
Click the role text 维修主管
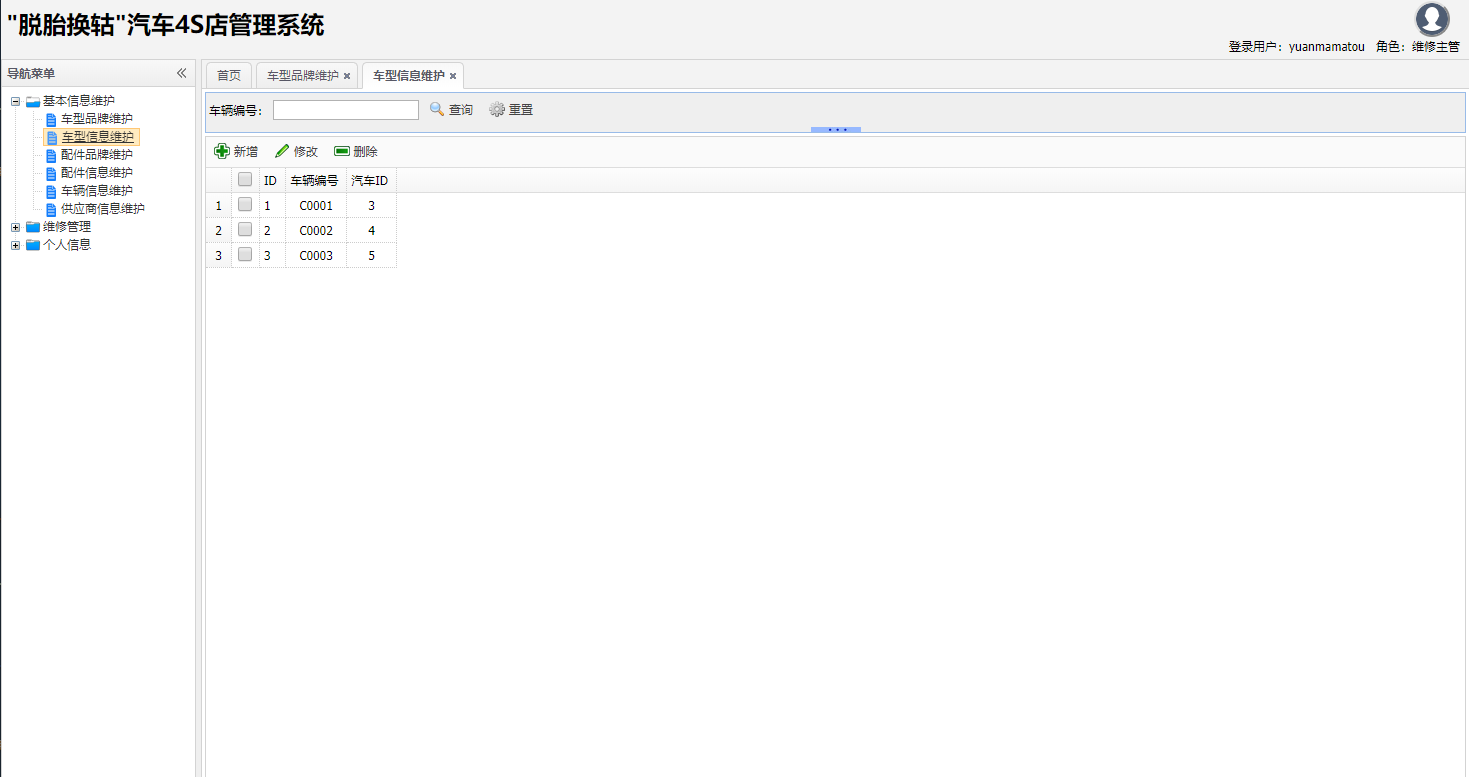[1436, 47]
